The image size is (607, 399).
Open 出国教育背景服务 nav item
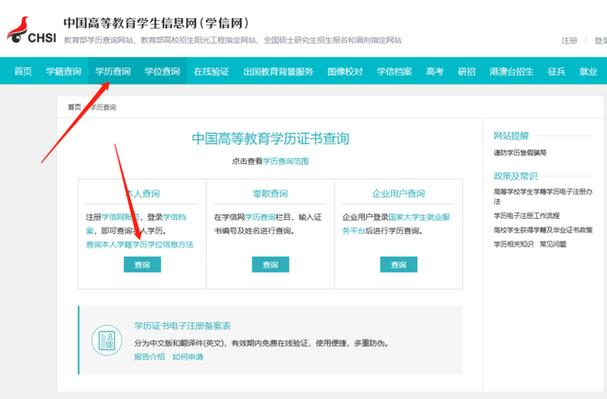coord(278,72)
